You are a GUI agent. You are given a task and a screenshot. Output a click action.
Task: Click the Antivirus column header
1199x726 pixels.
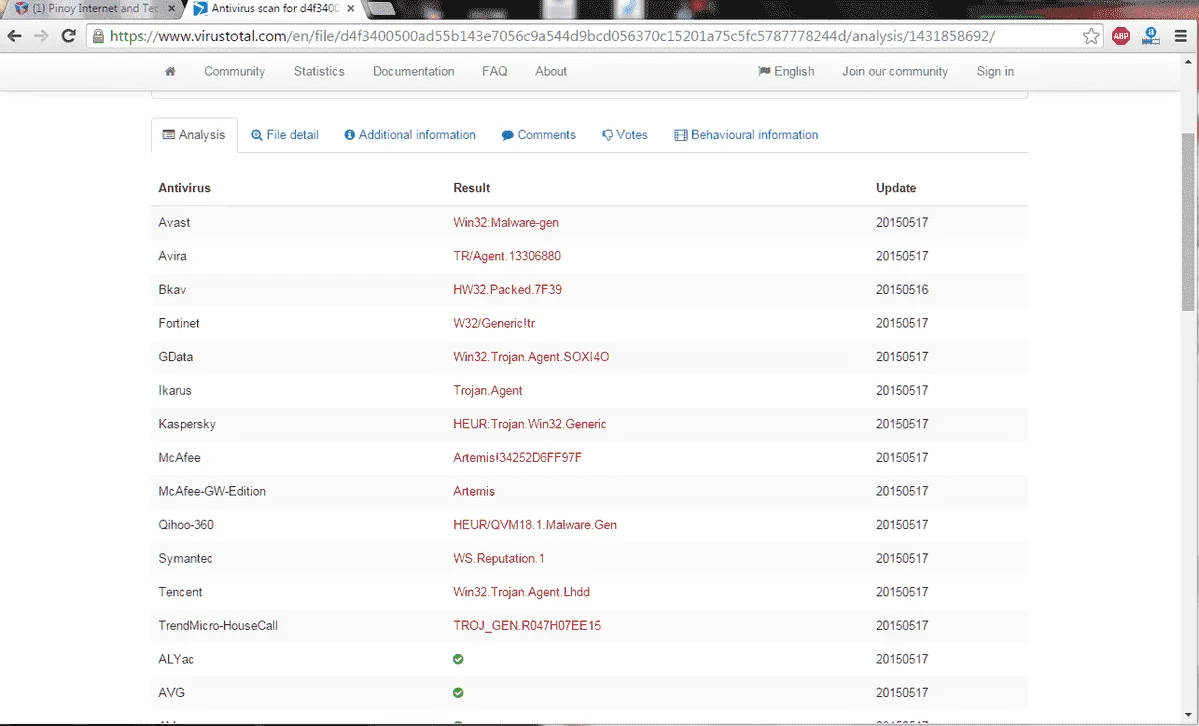point(184,188)
